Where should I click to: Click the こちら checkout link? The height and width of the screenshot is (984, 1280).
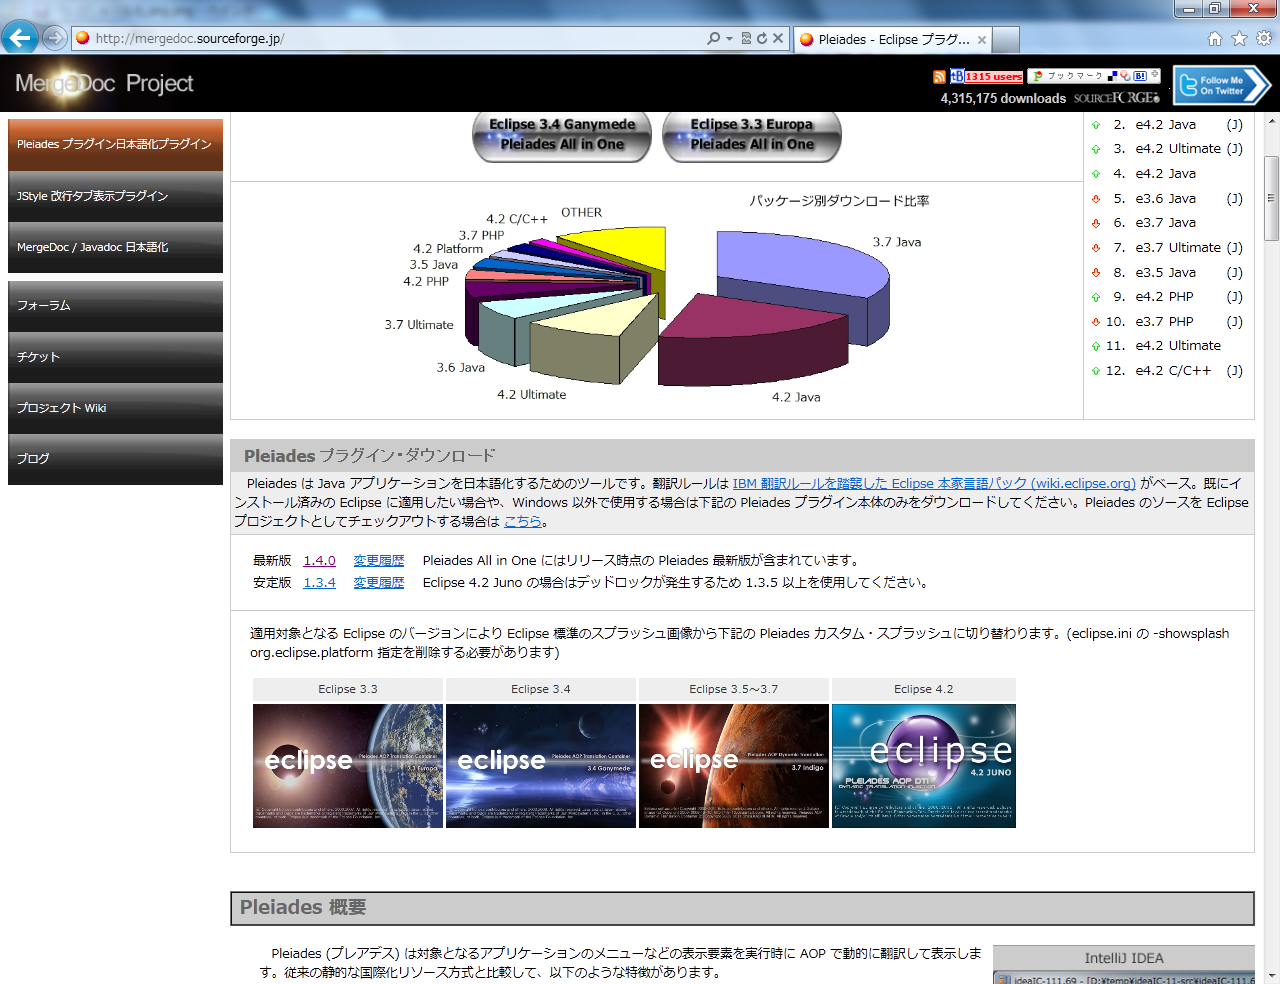(x=523, y=521)
